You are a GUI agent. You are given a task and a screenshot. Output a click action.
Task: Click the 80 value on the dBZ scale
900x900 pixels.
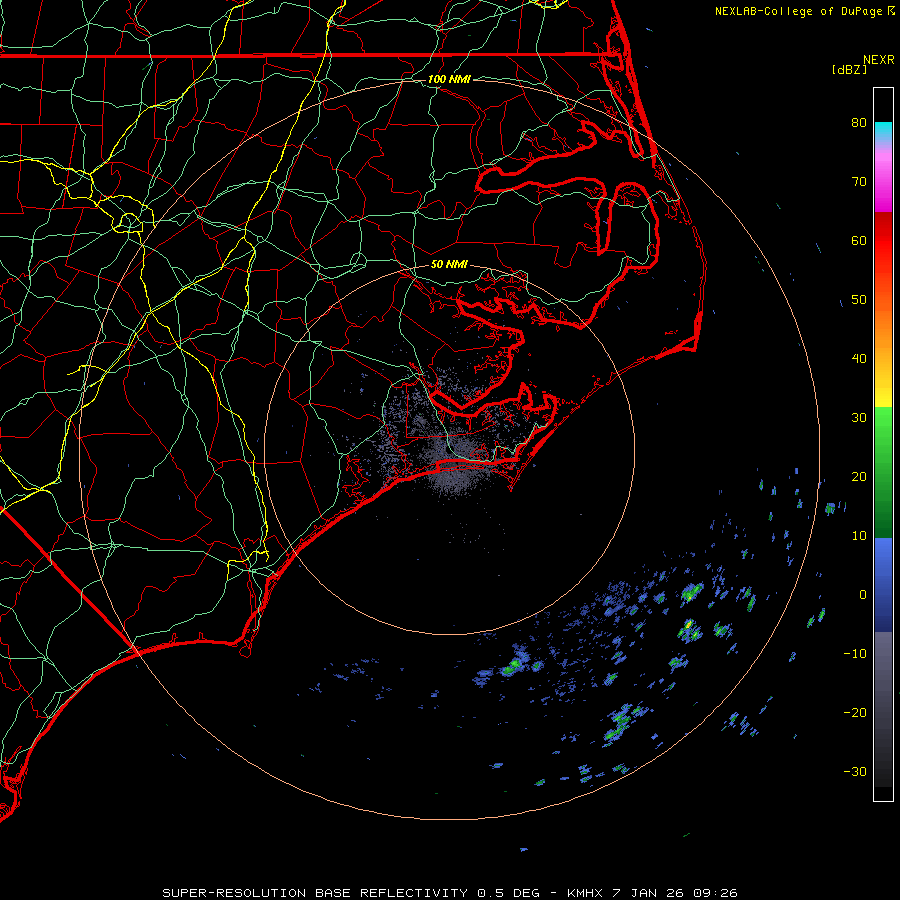click(859, 122)
